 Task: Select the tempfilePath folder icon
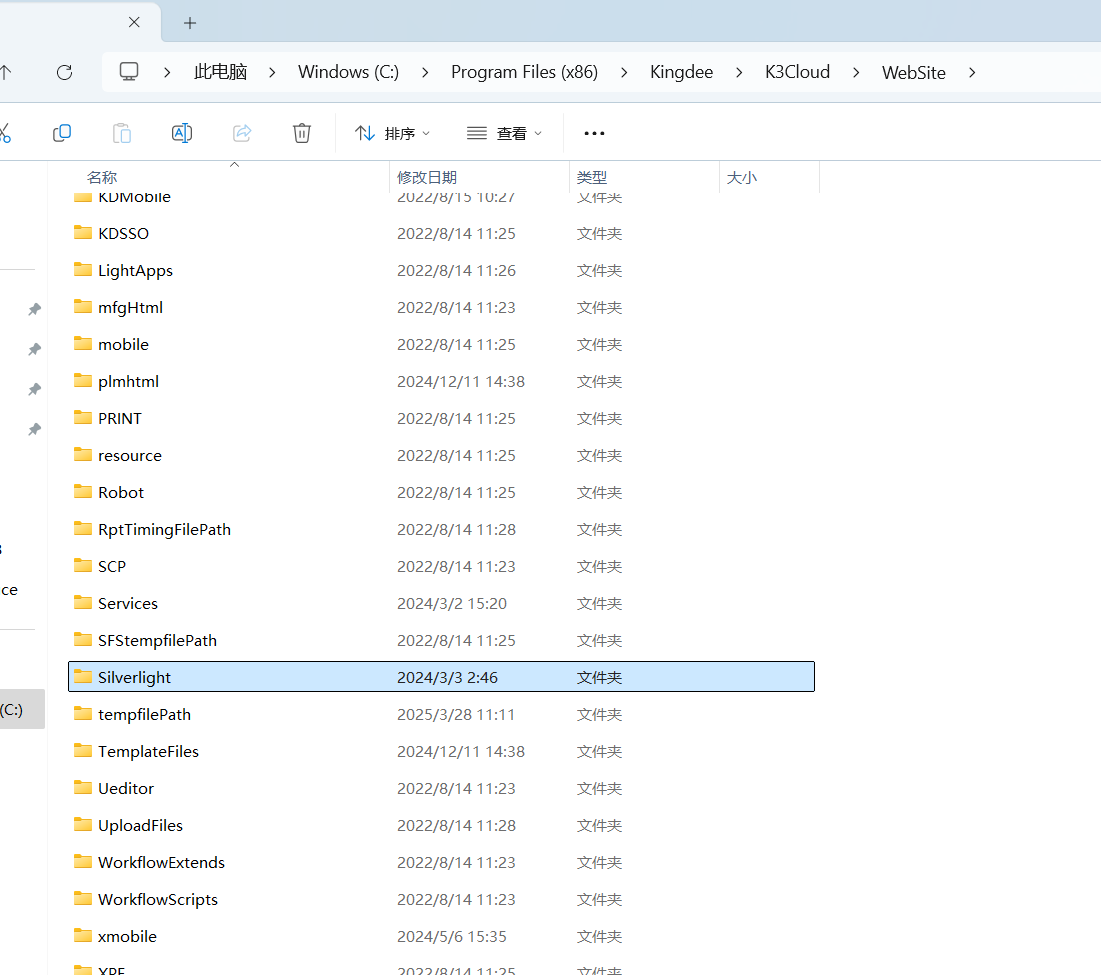(83, 714)
